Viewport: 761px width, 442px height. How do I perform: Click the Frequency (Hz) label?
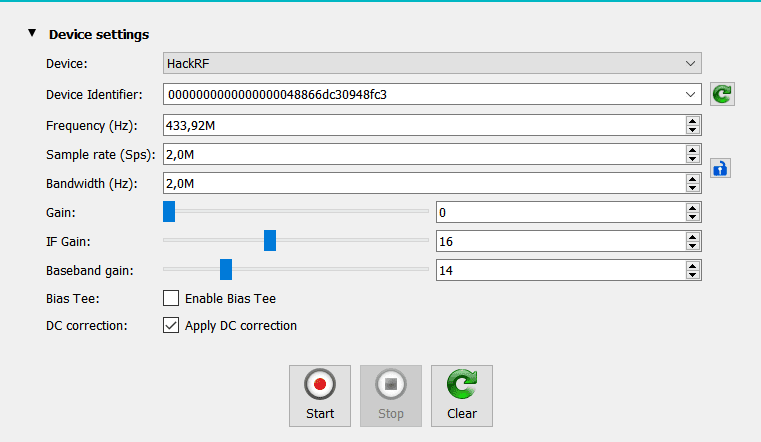pyautogui.click(x=92, y=126)
